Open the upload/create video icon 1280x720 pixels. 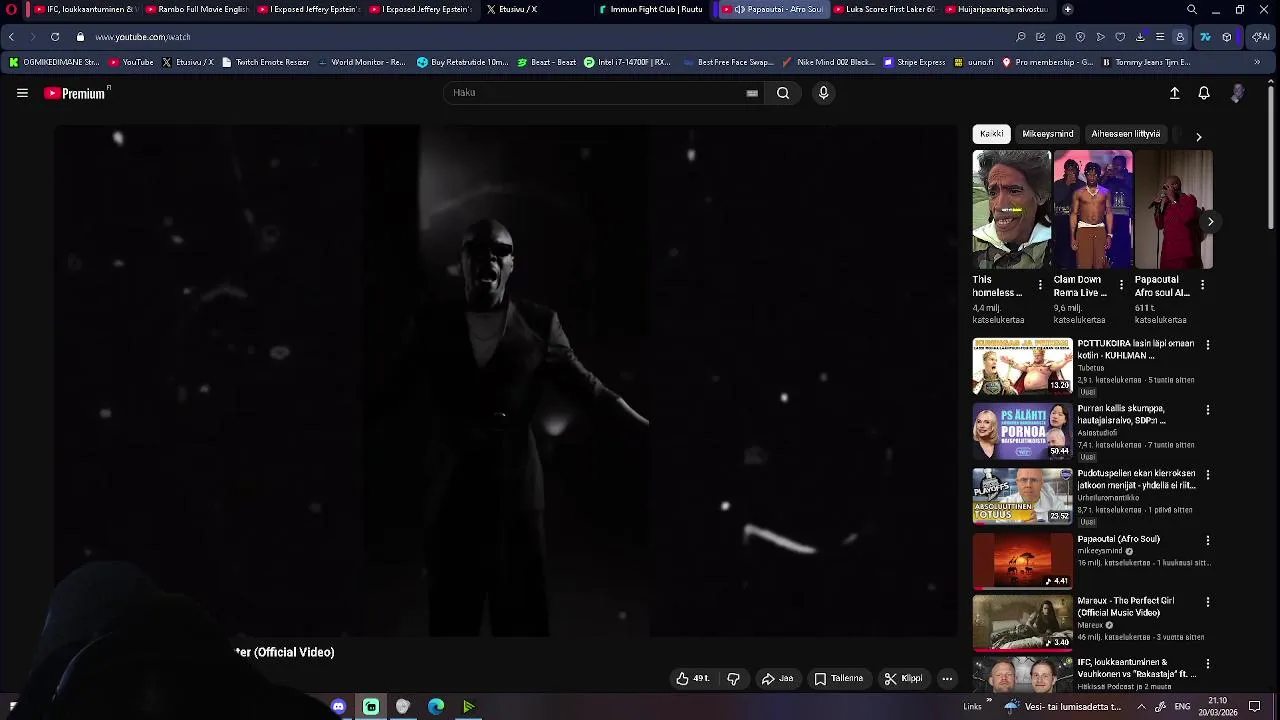[x=1175, y=93]
